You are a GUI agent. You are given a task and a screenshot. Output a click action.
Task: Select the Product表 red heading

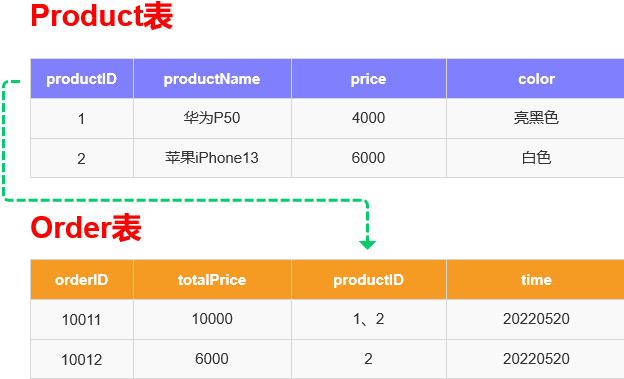(102, 16)
